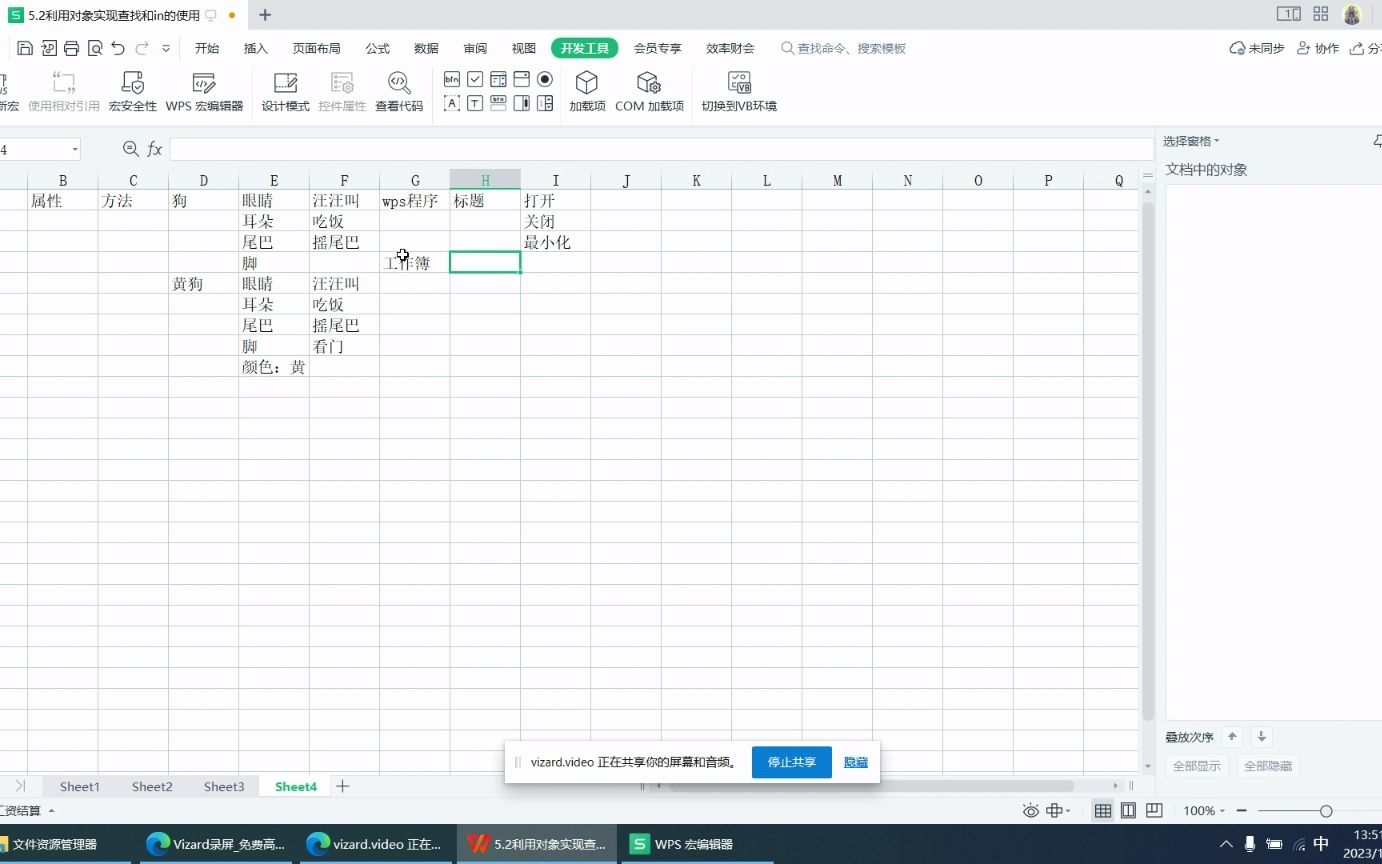Insert an option (radio) button control
This screenshot has height=864, width=1382.
(544, 78)
